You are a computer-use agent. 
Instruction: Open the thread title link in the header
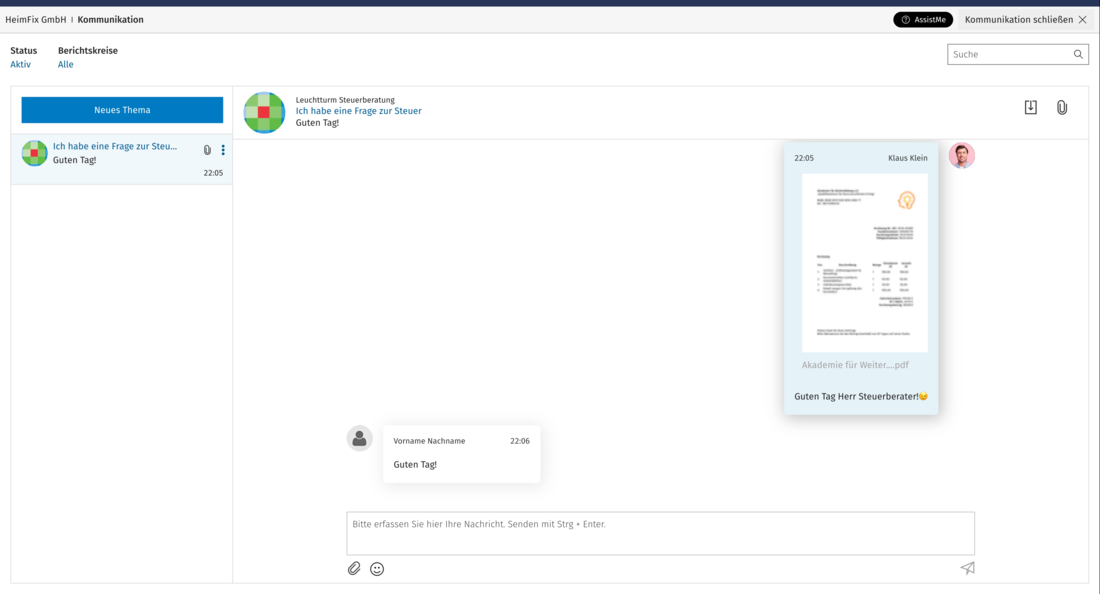click(x=358, y=111)
